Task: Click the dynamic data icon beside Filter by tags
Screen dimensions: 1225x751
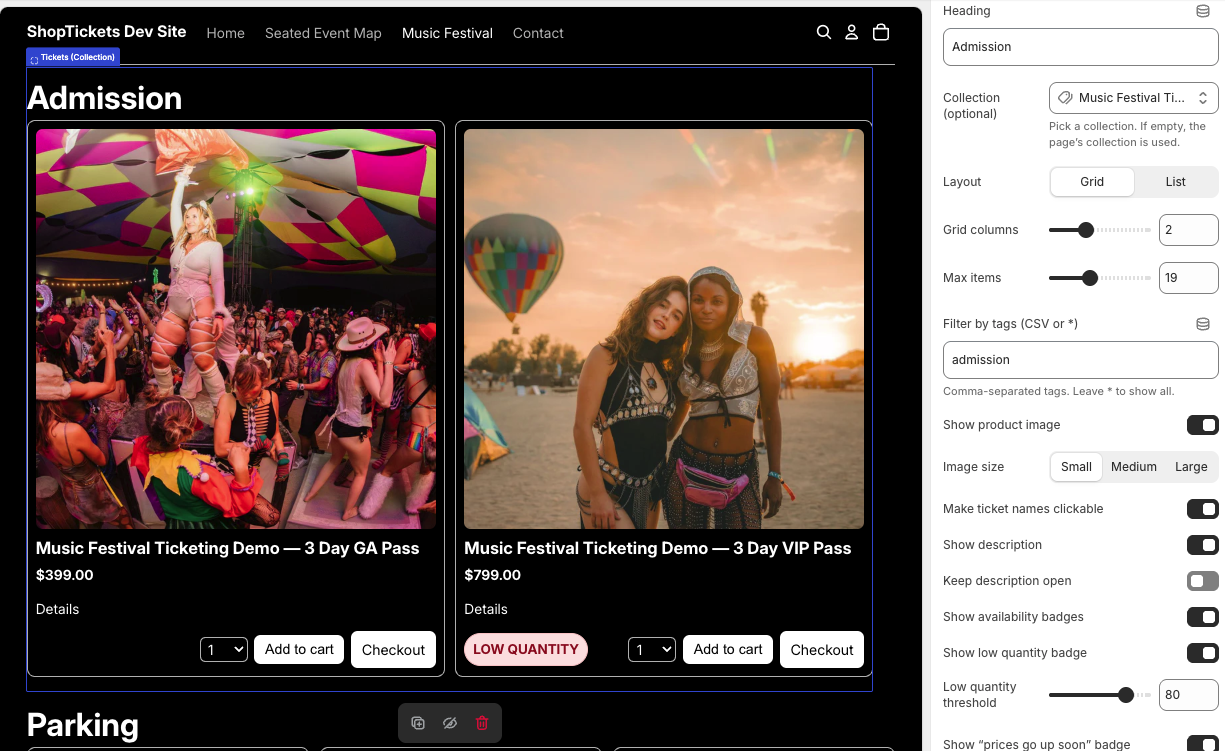Action: 1202,323
